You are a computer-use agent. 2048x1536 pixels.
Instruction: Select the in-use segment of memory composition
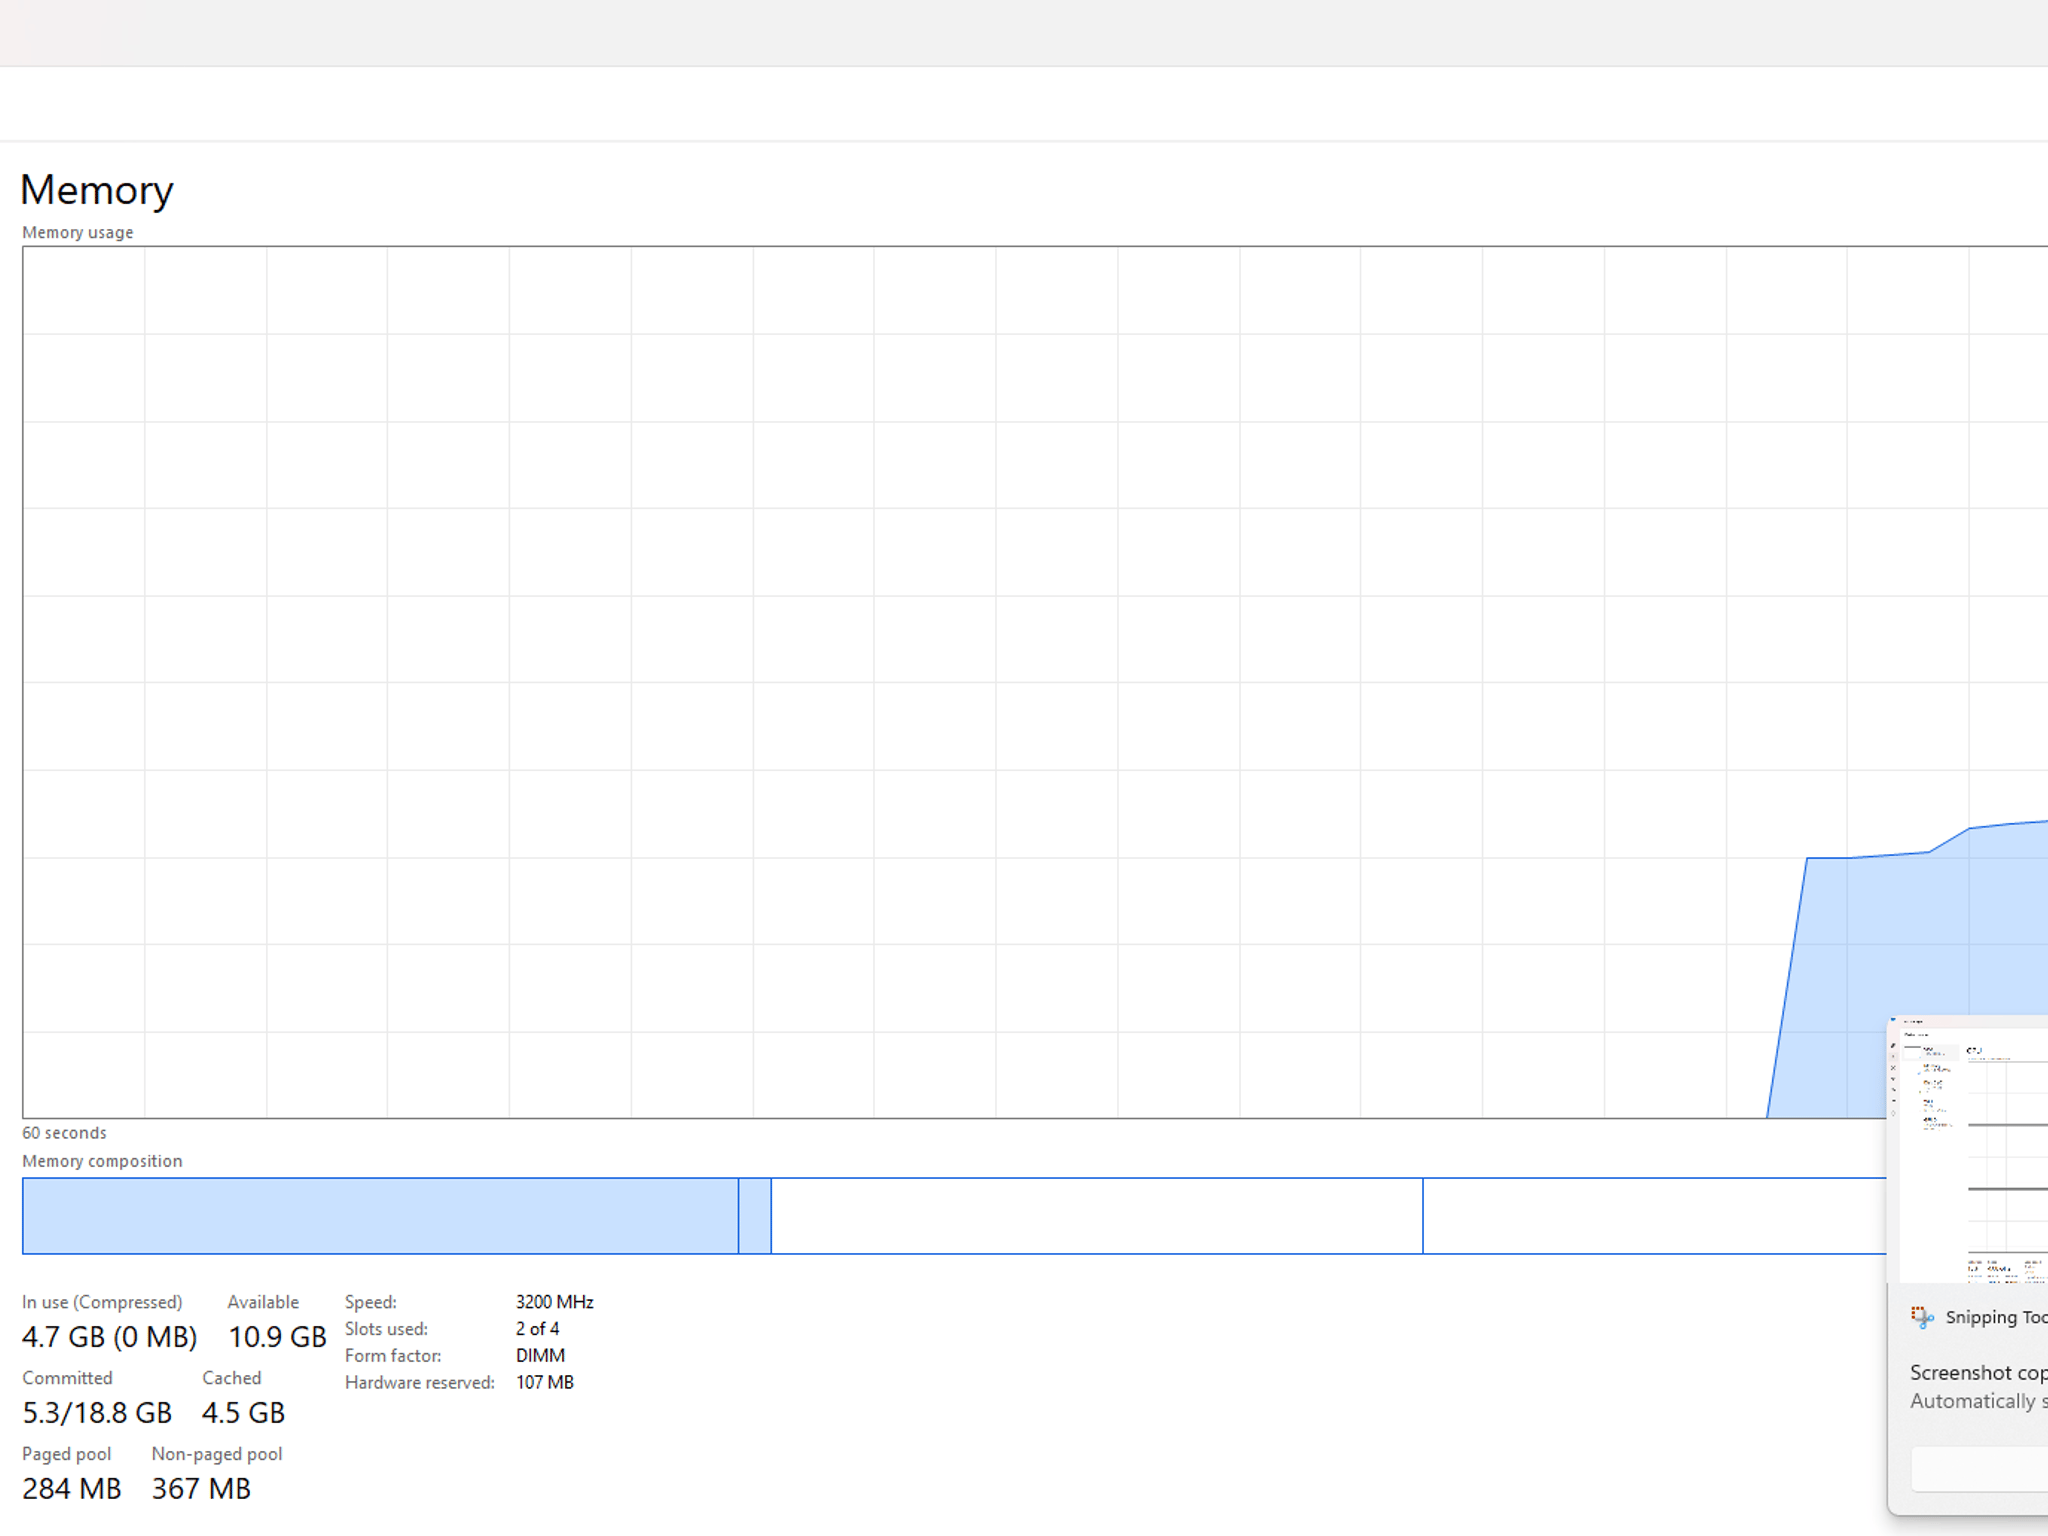click(x=380, y=1216)
